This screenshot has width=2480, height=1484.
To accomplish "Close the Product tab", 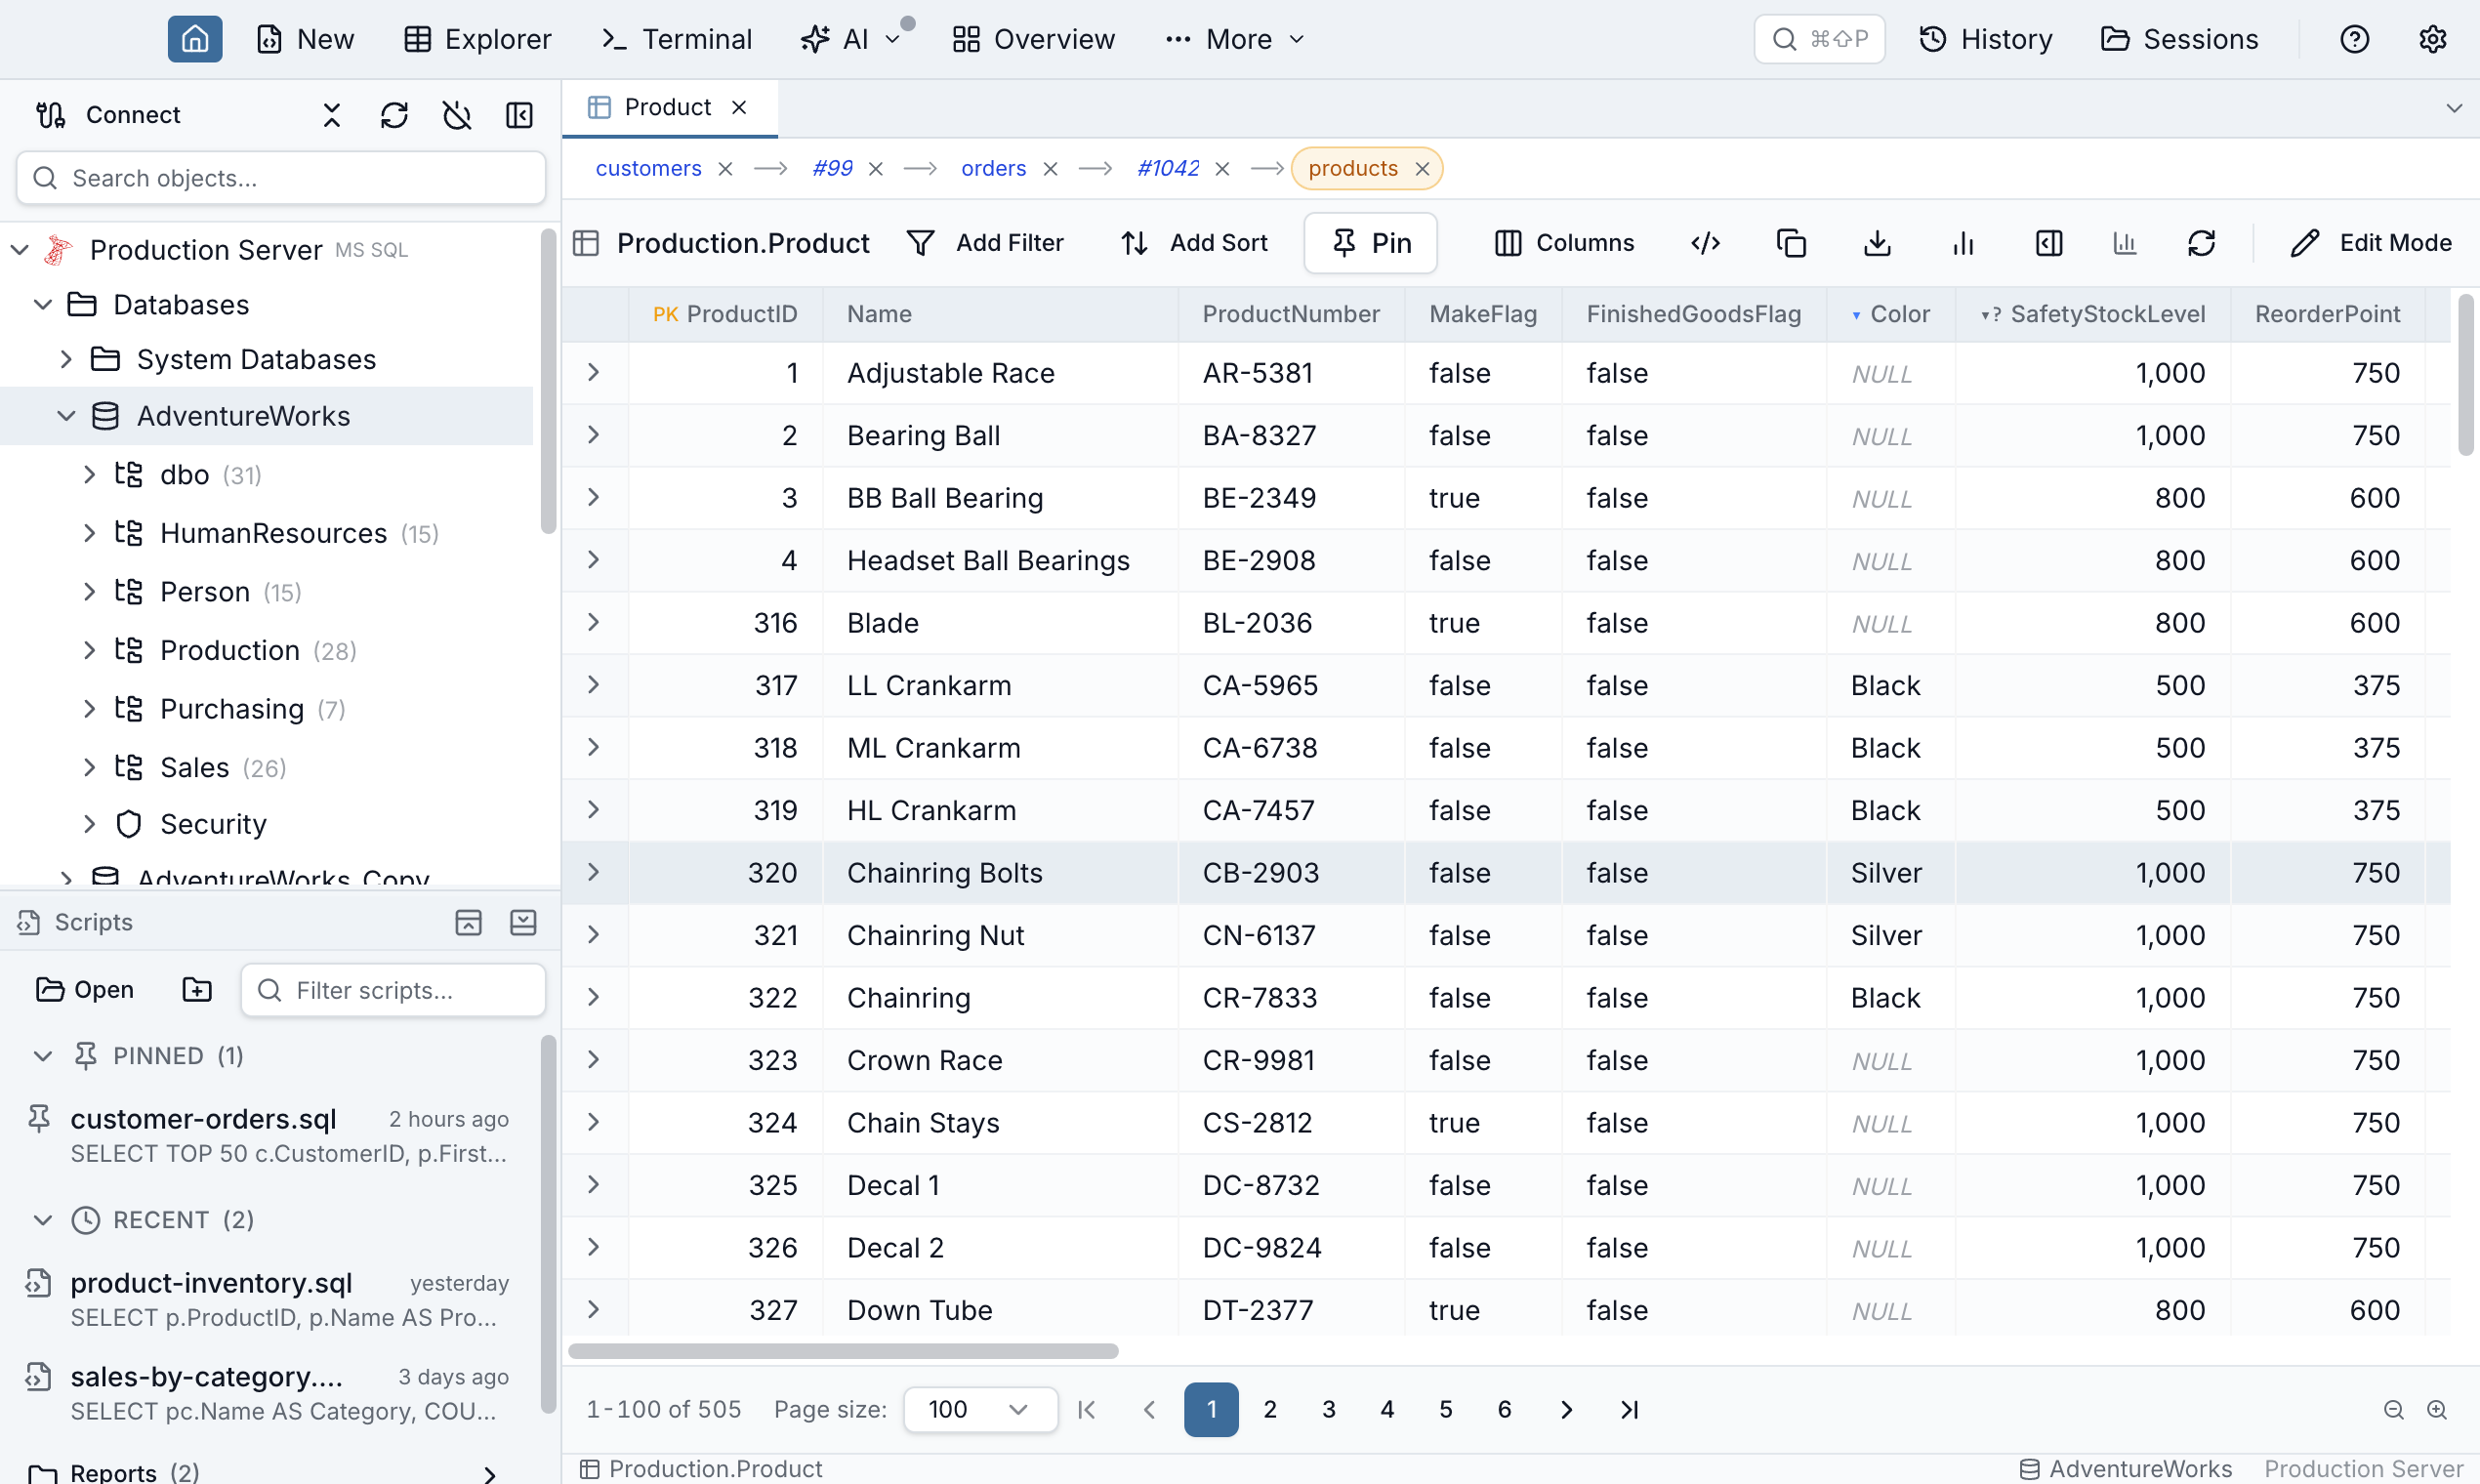I will [x=739, y=107].
